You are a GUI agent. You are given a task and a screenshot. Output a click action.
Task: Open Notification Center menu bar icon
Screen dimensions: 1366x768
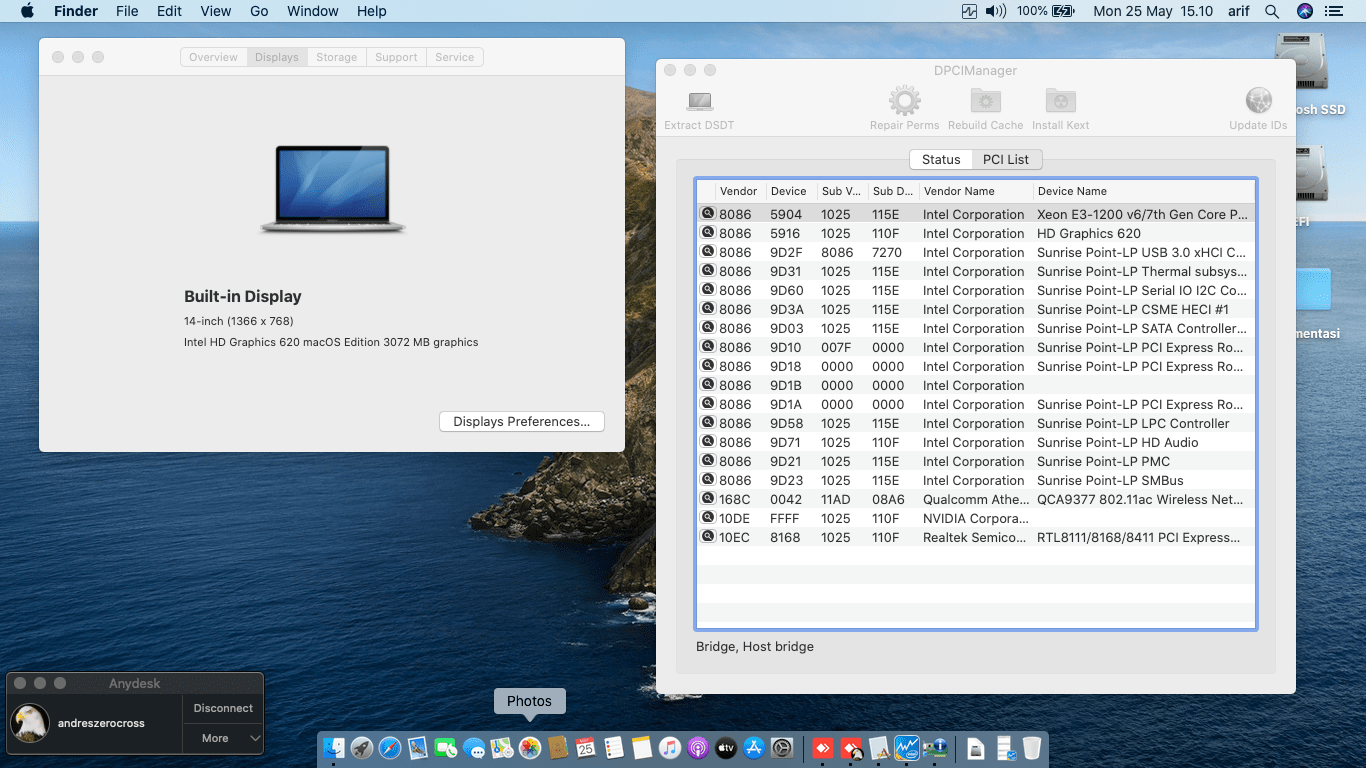(x=1335, y=11)
